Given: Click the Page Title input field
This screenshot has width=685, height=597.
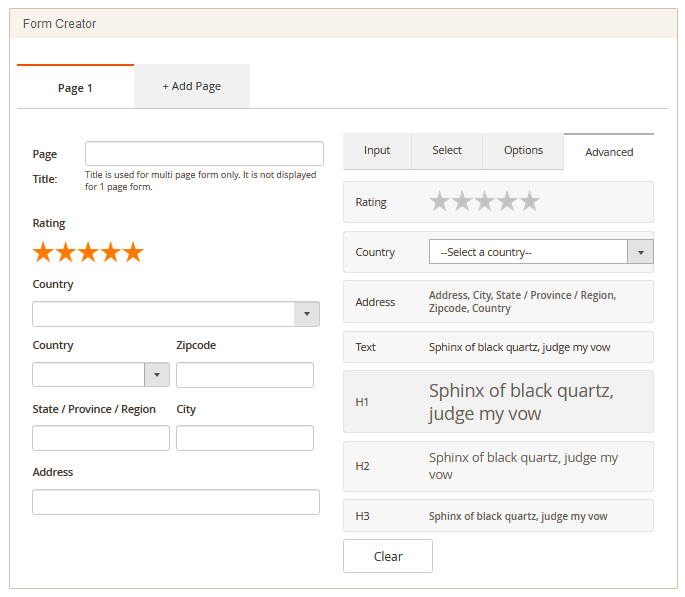Looking at the screenshot, I should (204, 154).
